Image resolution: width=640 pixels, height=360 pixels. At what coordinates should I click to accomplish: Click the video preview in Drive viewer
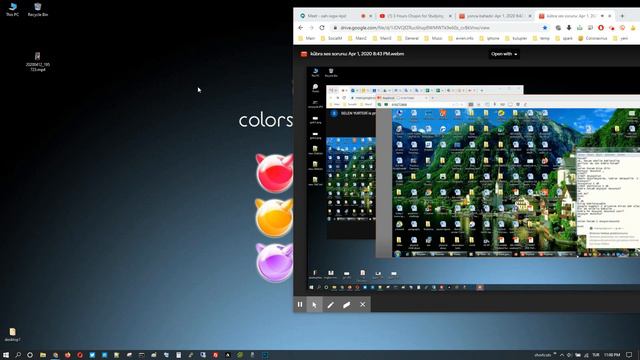473,178
